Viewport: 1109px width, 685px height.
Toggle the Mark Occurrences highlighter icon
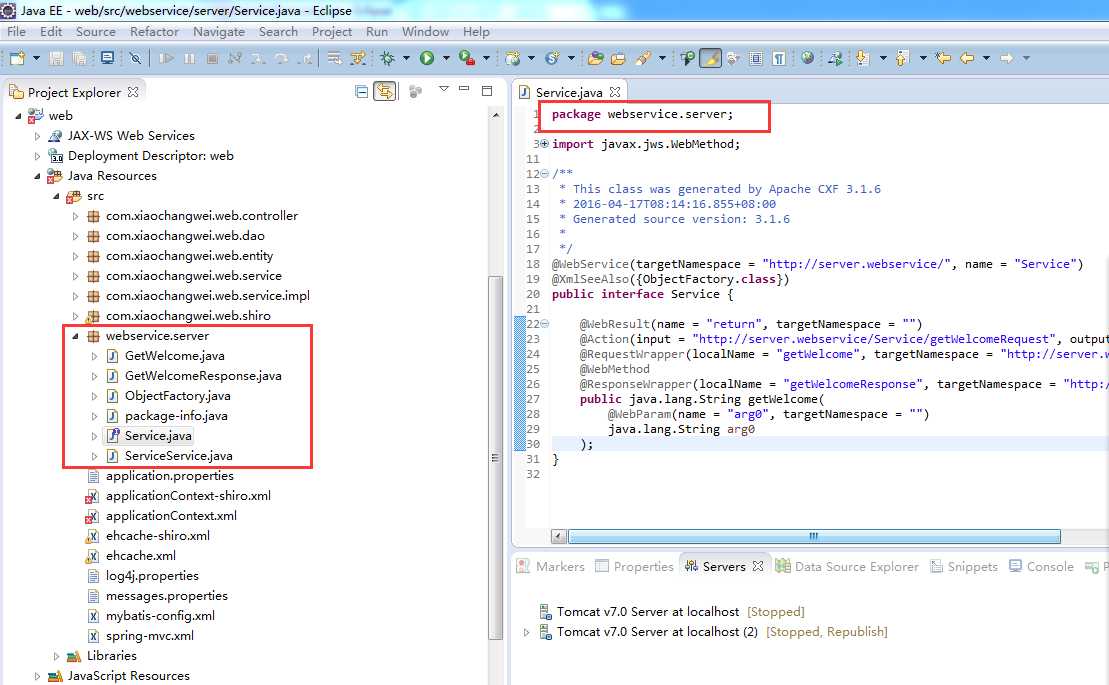[710, 58]
